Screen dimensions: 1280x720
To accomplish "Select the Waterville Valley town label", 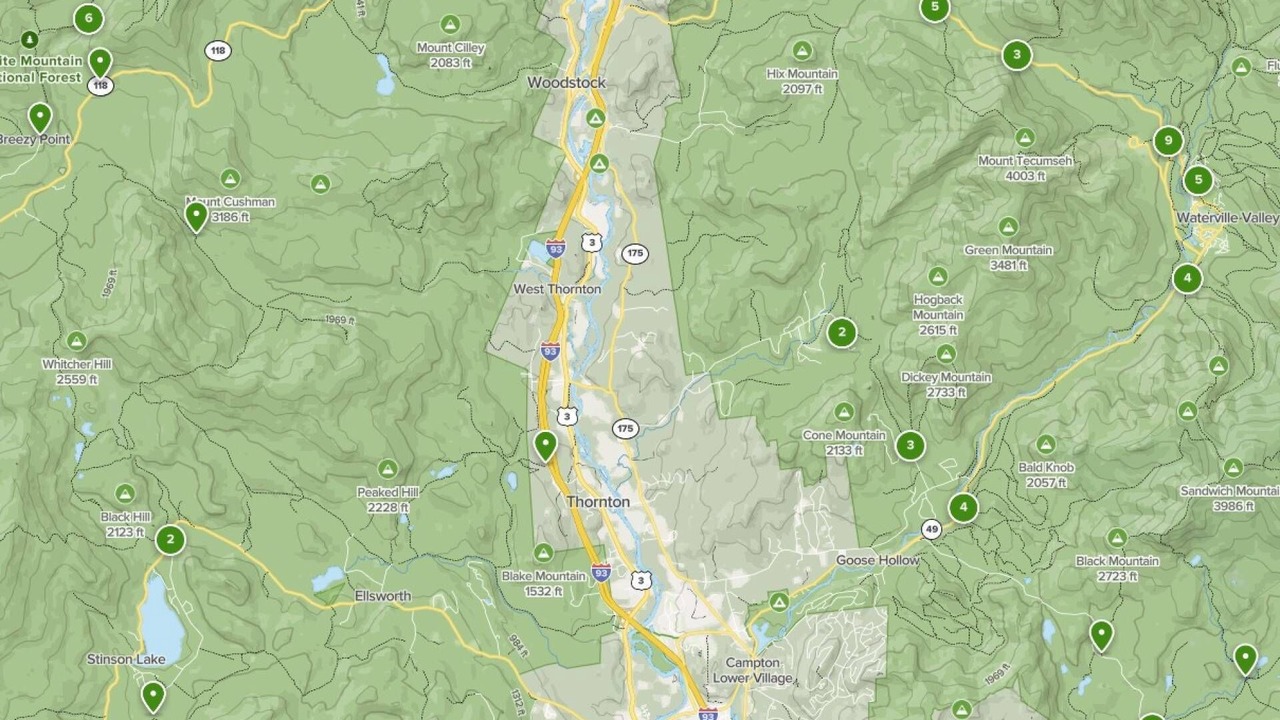I will tap(1227, 217).
